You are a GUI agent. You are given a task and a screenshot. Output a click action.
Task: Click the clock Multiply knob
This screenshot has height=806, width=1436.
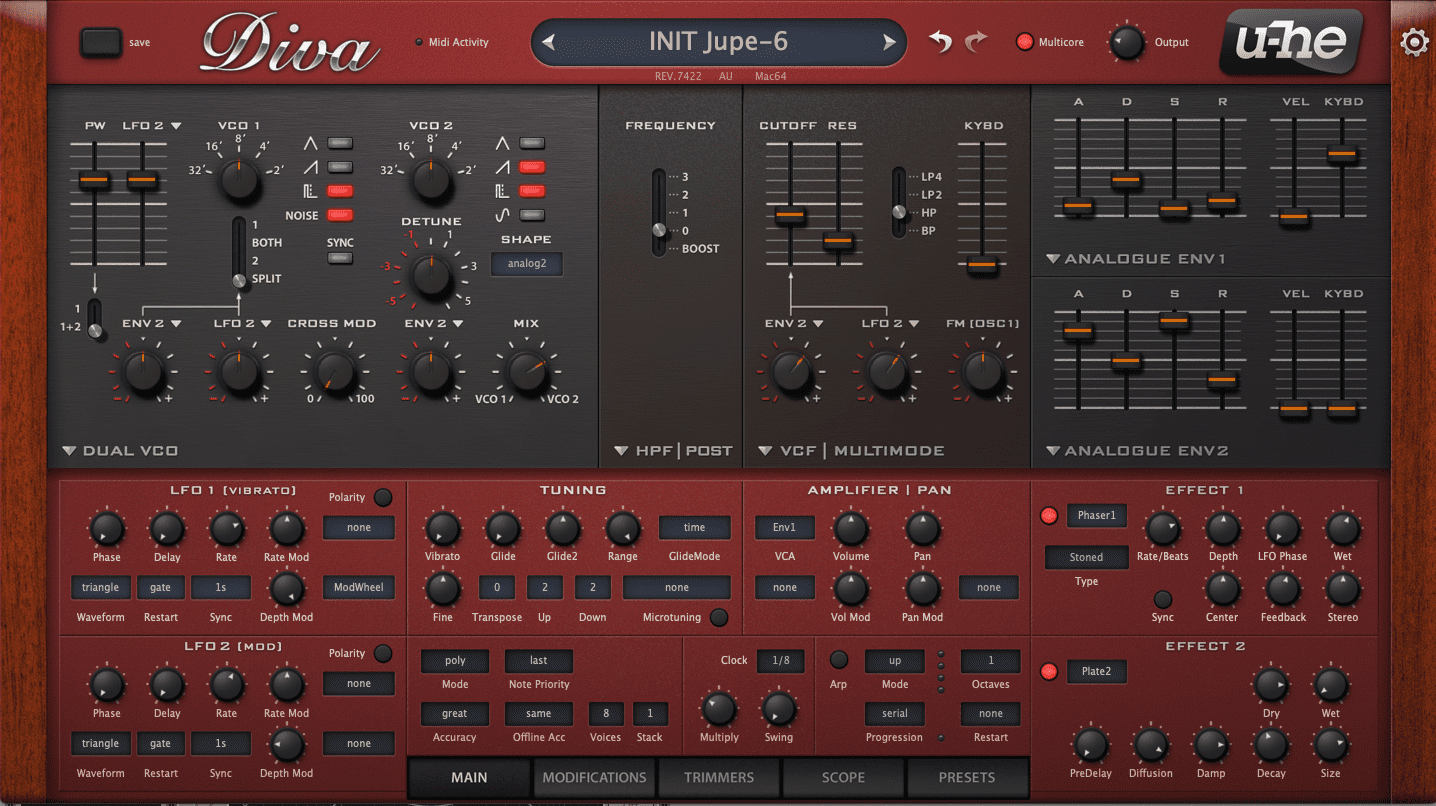point(719,710)
